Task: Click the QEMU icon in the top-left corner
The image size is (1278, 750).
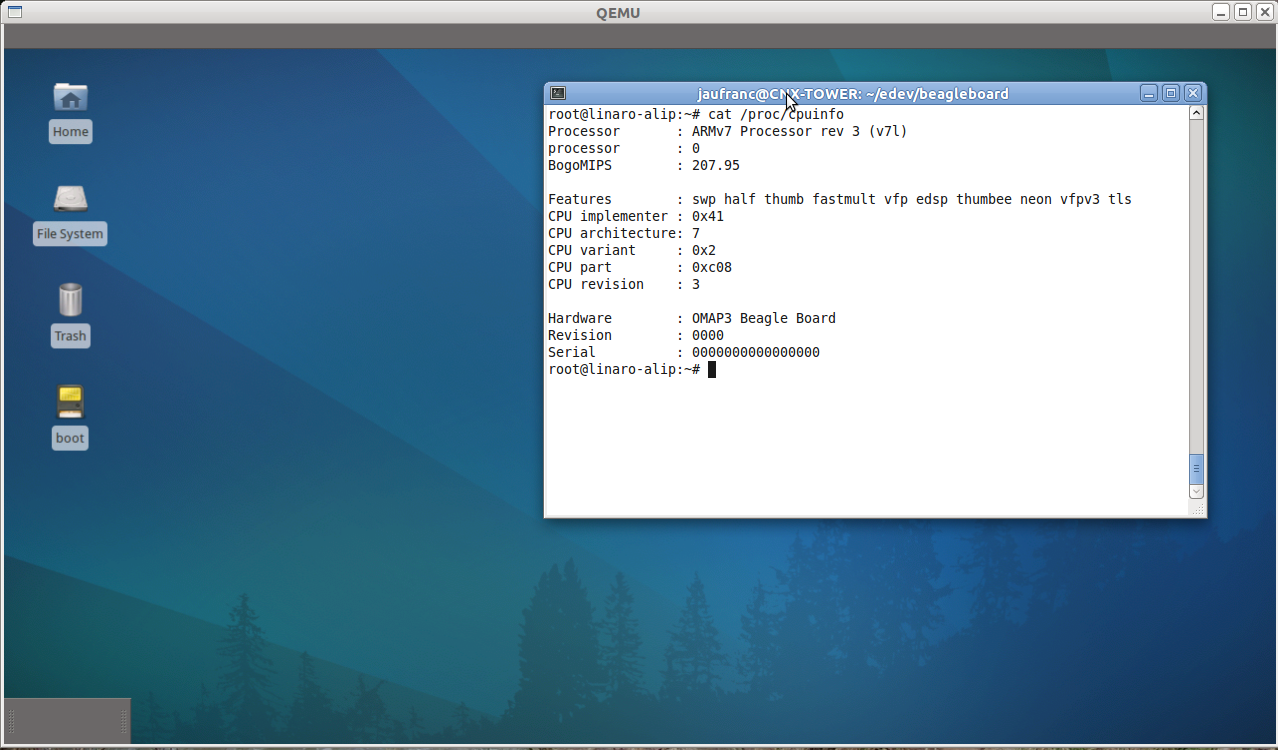Action: (14, 12)
